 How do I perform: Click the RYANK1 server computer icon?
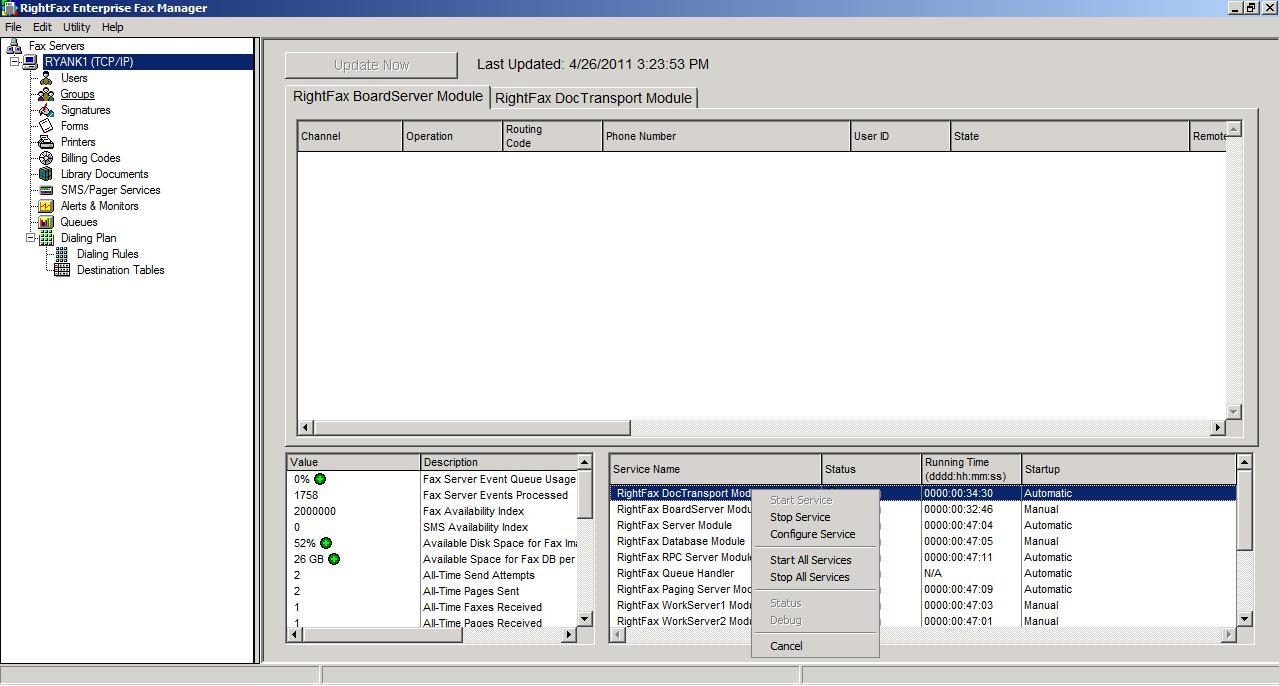click(x=31, y=62)
